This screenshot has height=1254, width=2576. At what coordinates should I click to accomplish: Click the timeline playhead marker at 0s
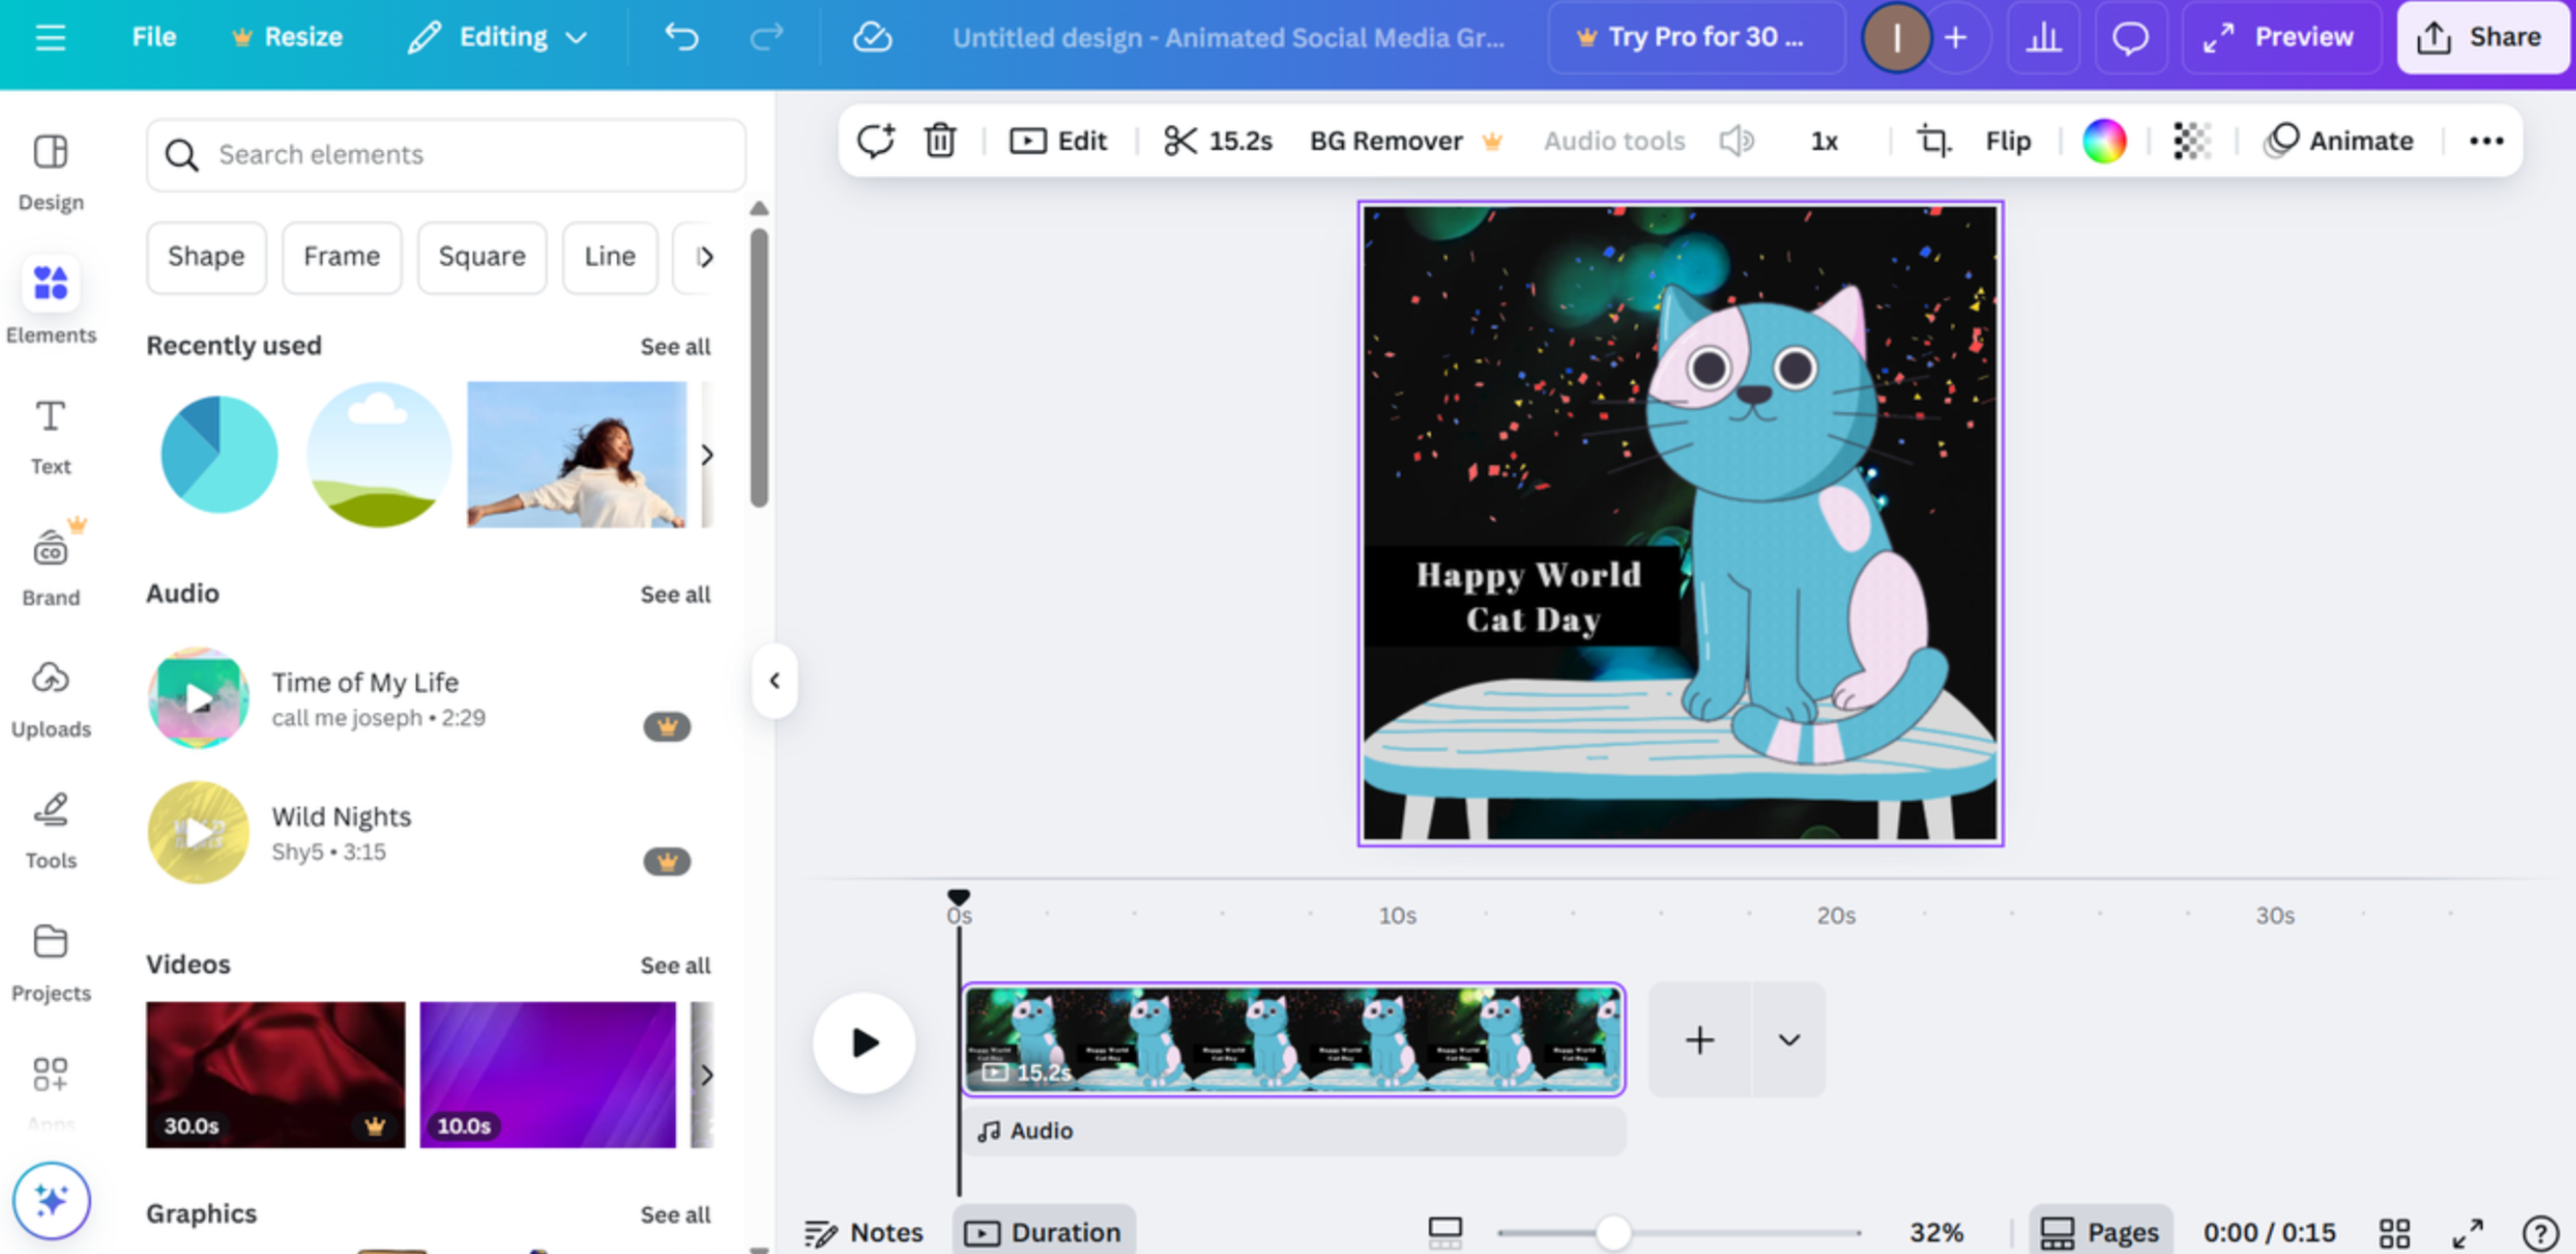(958, 898)
